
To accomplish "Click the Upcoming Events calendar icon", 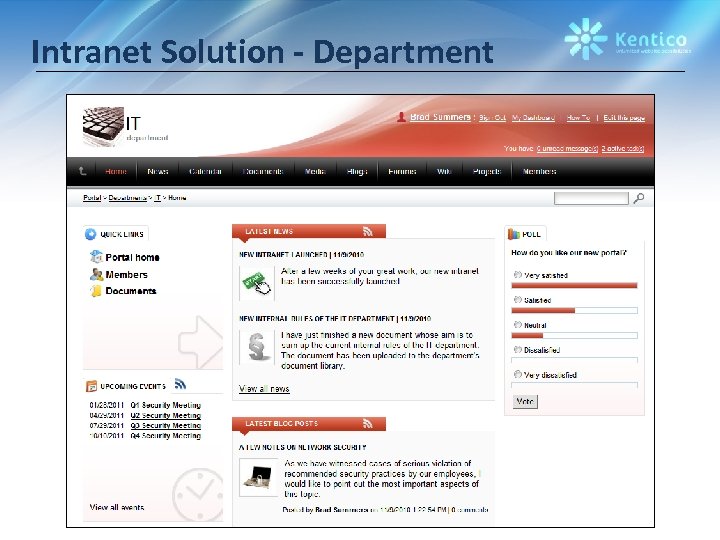I will pyautogui.click(x=91, y=386).
